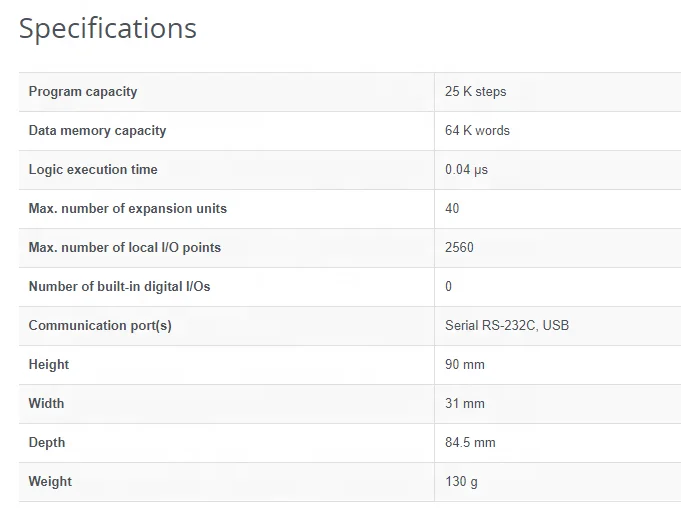Select the expansion units value 40
The height and width of the screenshot is (523, 681).
pos(452,209)
